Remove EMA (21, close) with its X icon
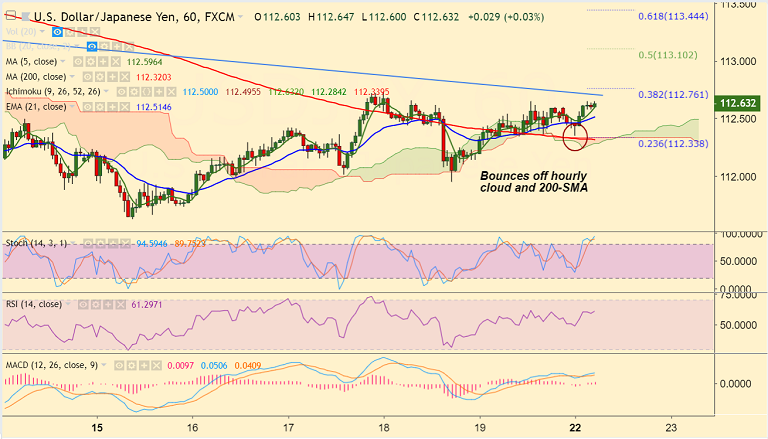 [x=124, y=107]
